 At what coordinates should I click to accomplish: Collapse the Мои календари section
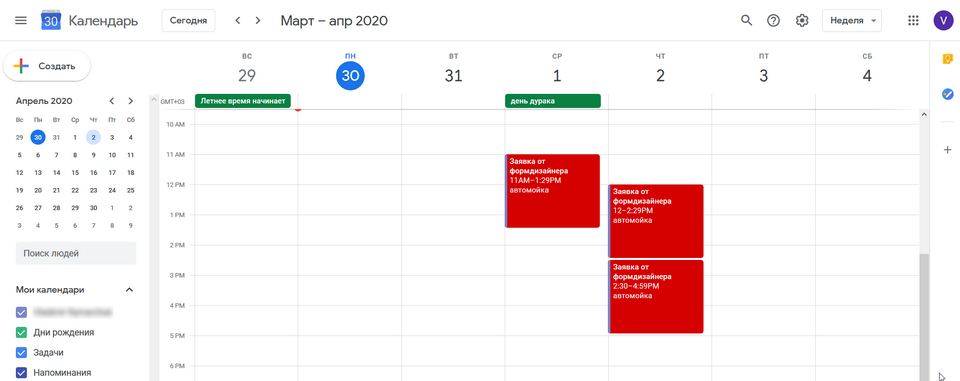(x=129, y=290)
